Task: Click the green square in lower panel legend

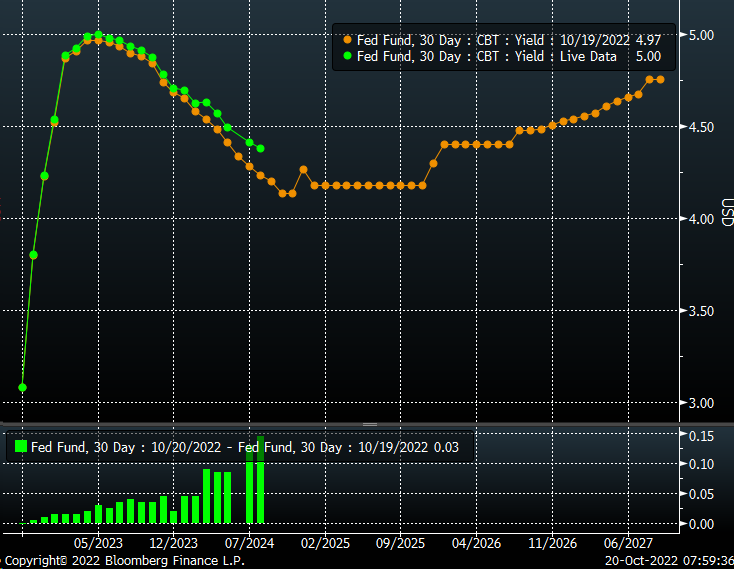Action: click(x=21, y=446)
